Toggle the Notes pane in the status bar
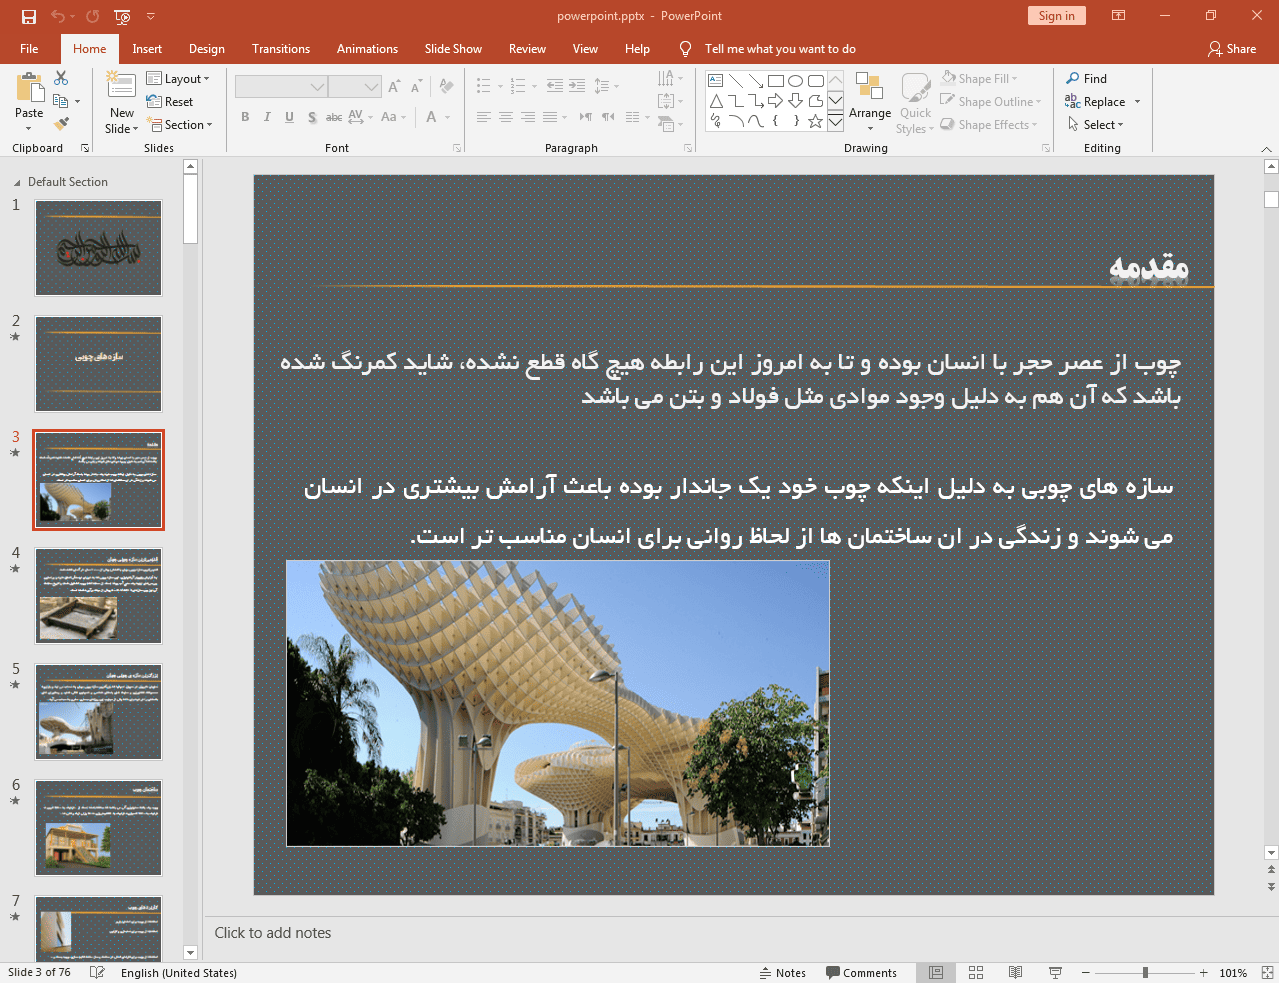The width and height of the screenshot is (1279, 983). coord(782,972)
